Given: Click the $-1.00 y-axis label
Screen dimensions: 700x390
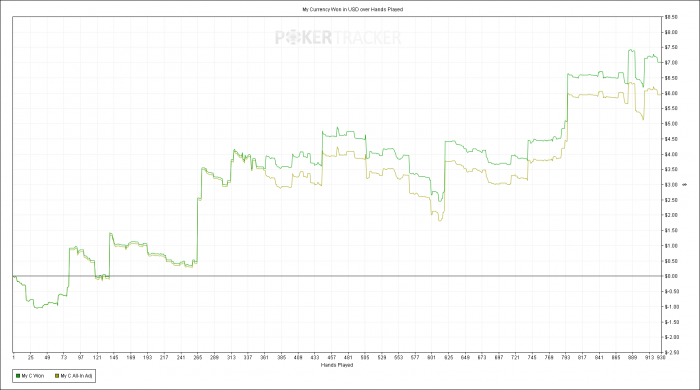Looking at the screenshot, I should pos(672,307).
